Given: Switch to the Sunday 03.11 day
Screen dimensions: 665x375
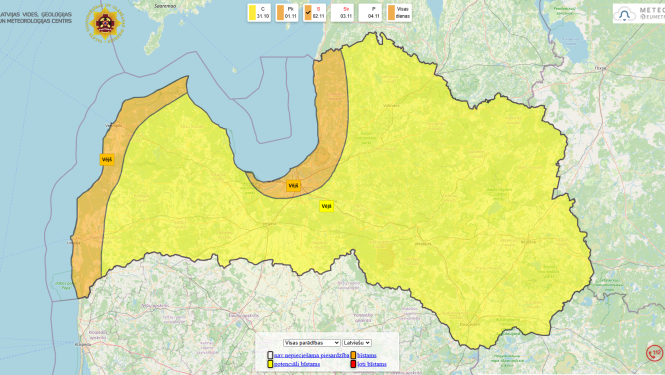Looking at the screenshot, I should tap(342, 13).
